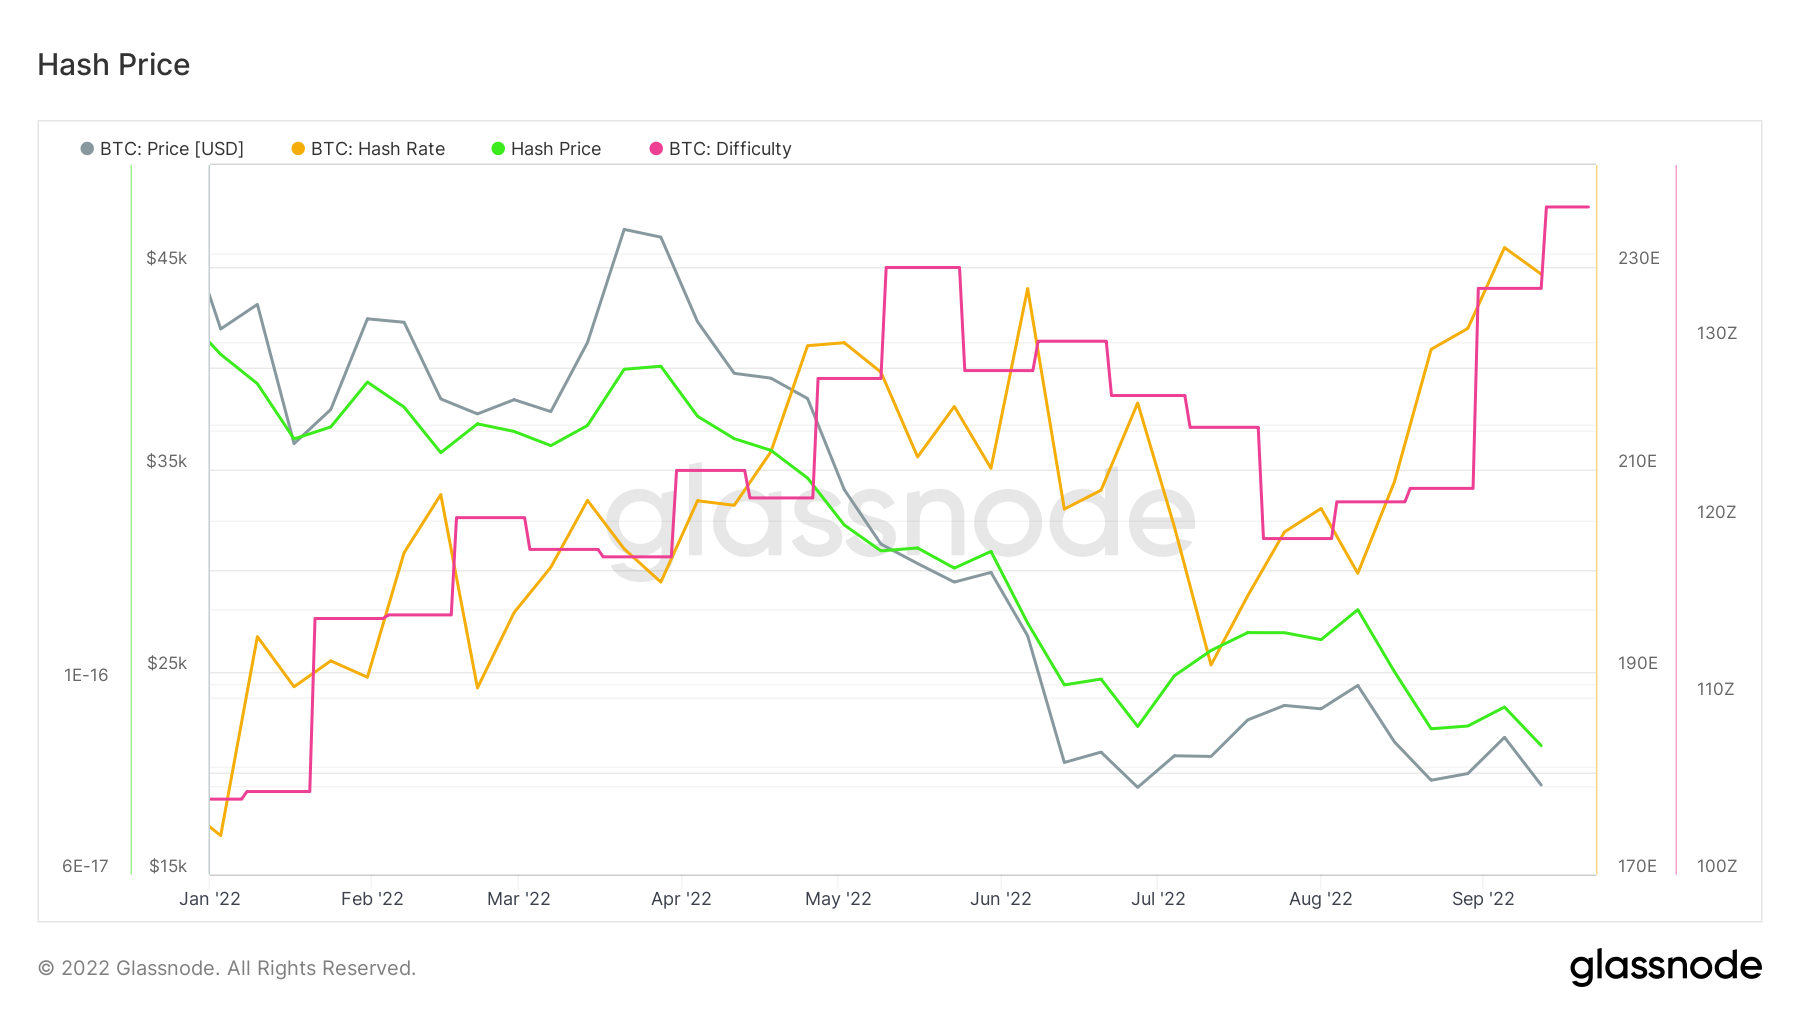Click the 'Hash Price' chart title
The width and height of the screenshot is (1800, 1013).
pyautogui.click(x=114, y=65)
